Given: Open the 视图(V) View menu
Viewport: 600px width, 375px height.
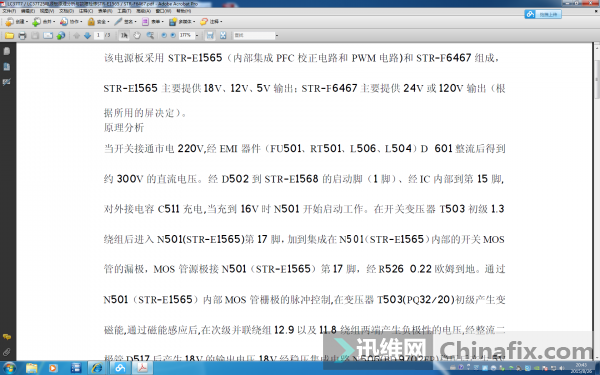Looking at the screenshot, I should [47, 11].
